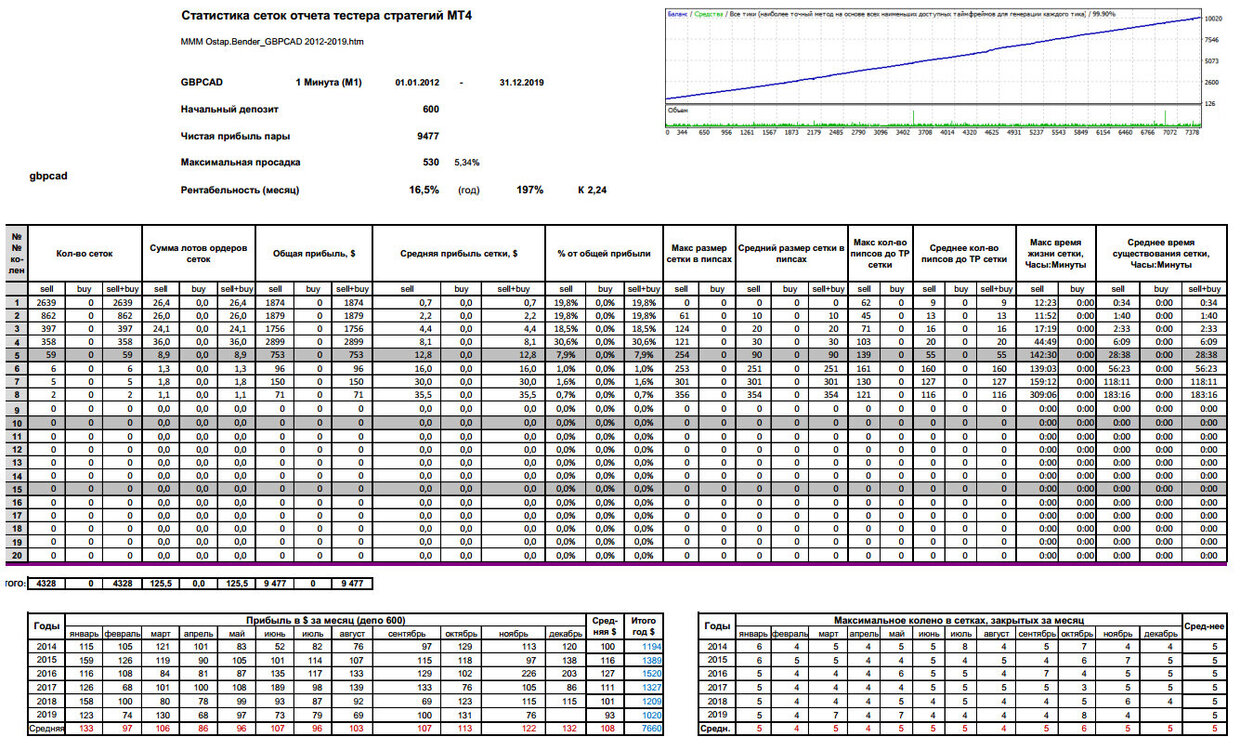Click blue grand total '7660'

coord(642,729)
